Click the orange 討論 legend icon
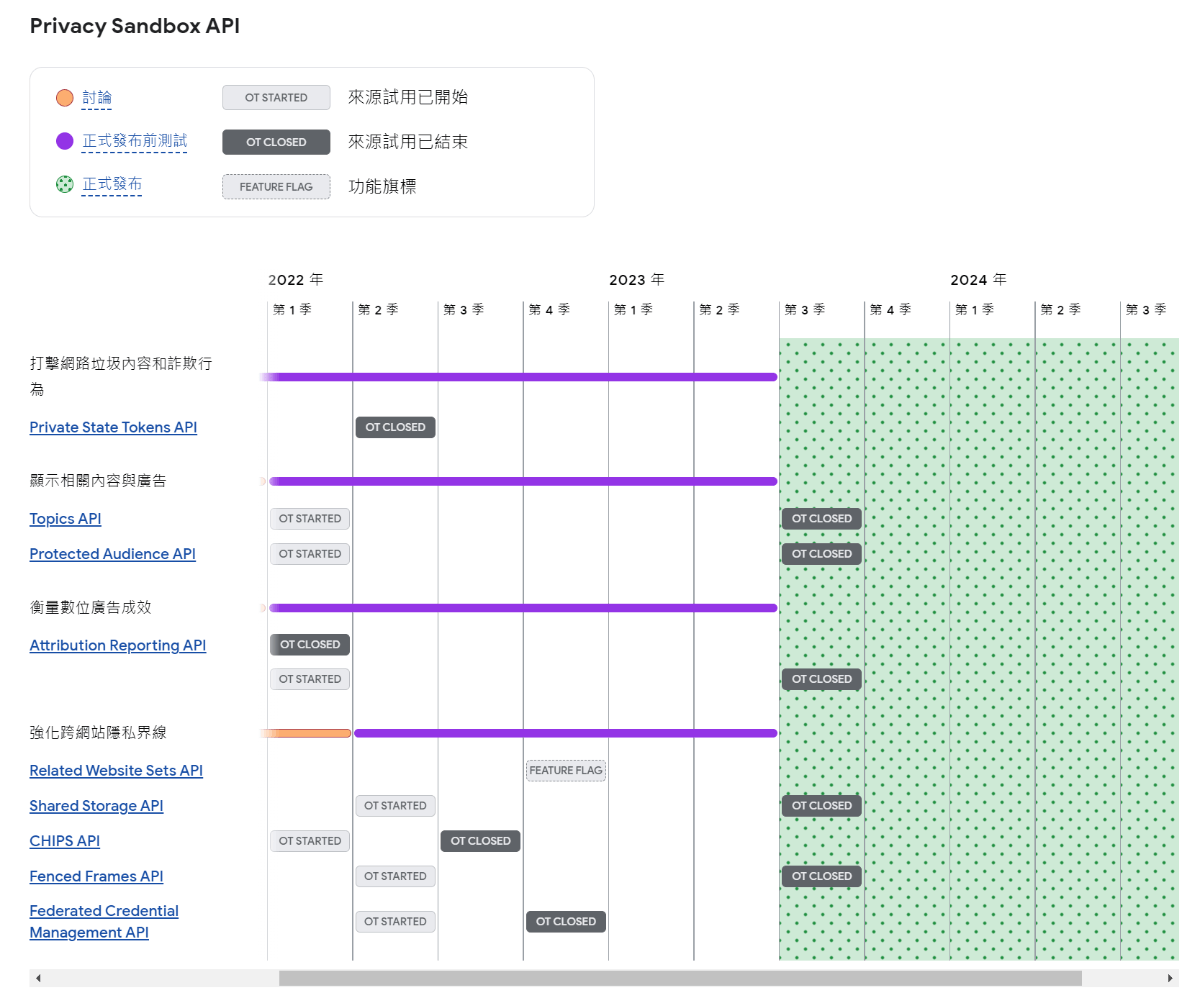Image resolution: width=1200 pixels, height=998 pixels. pyautogui.click(x=66, y=97)
